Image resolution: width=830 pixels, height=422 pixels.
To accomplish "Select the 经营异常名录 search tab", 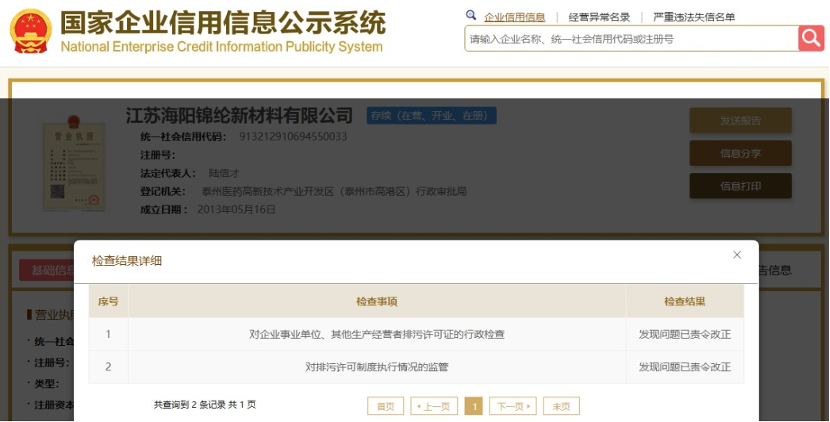I will pos(599,17).
